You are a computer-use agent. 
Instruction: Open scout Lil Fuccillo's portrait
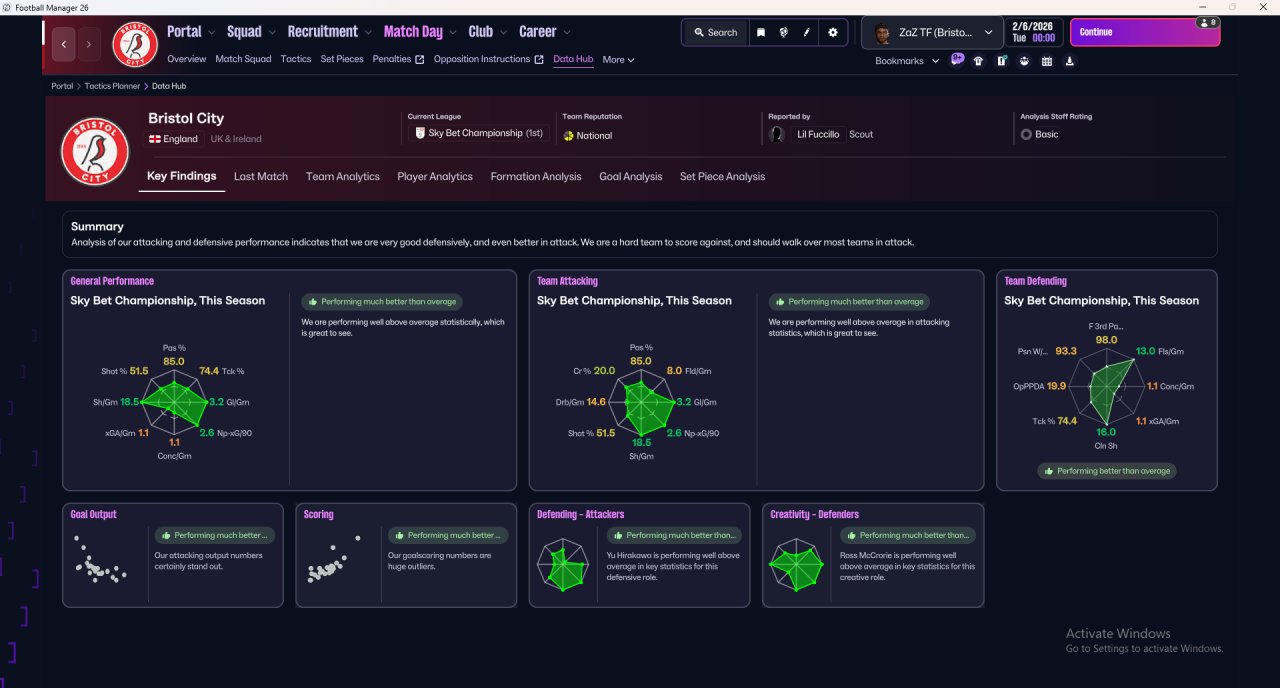click(x=777, y=134)
